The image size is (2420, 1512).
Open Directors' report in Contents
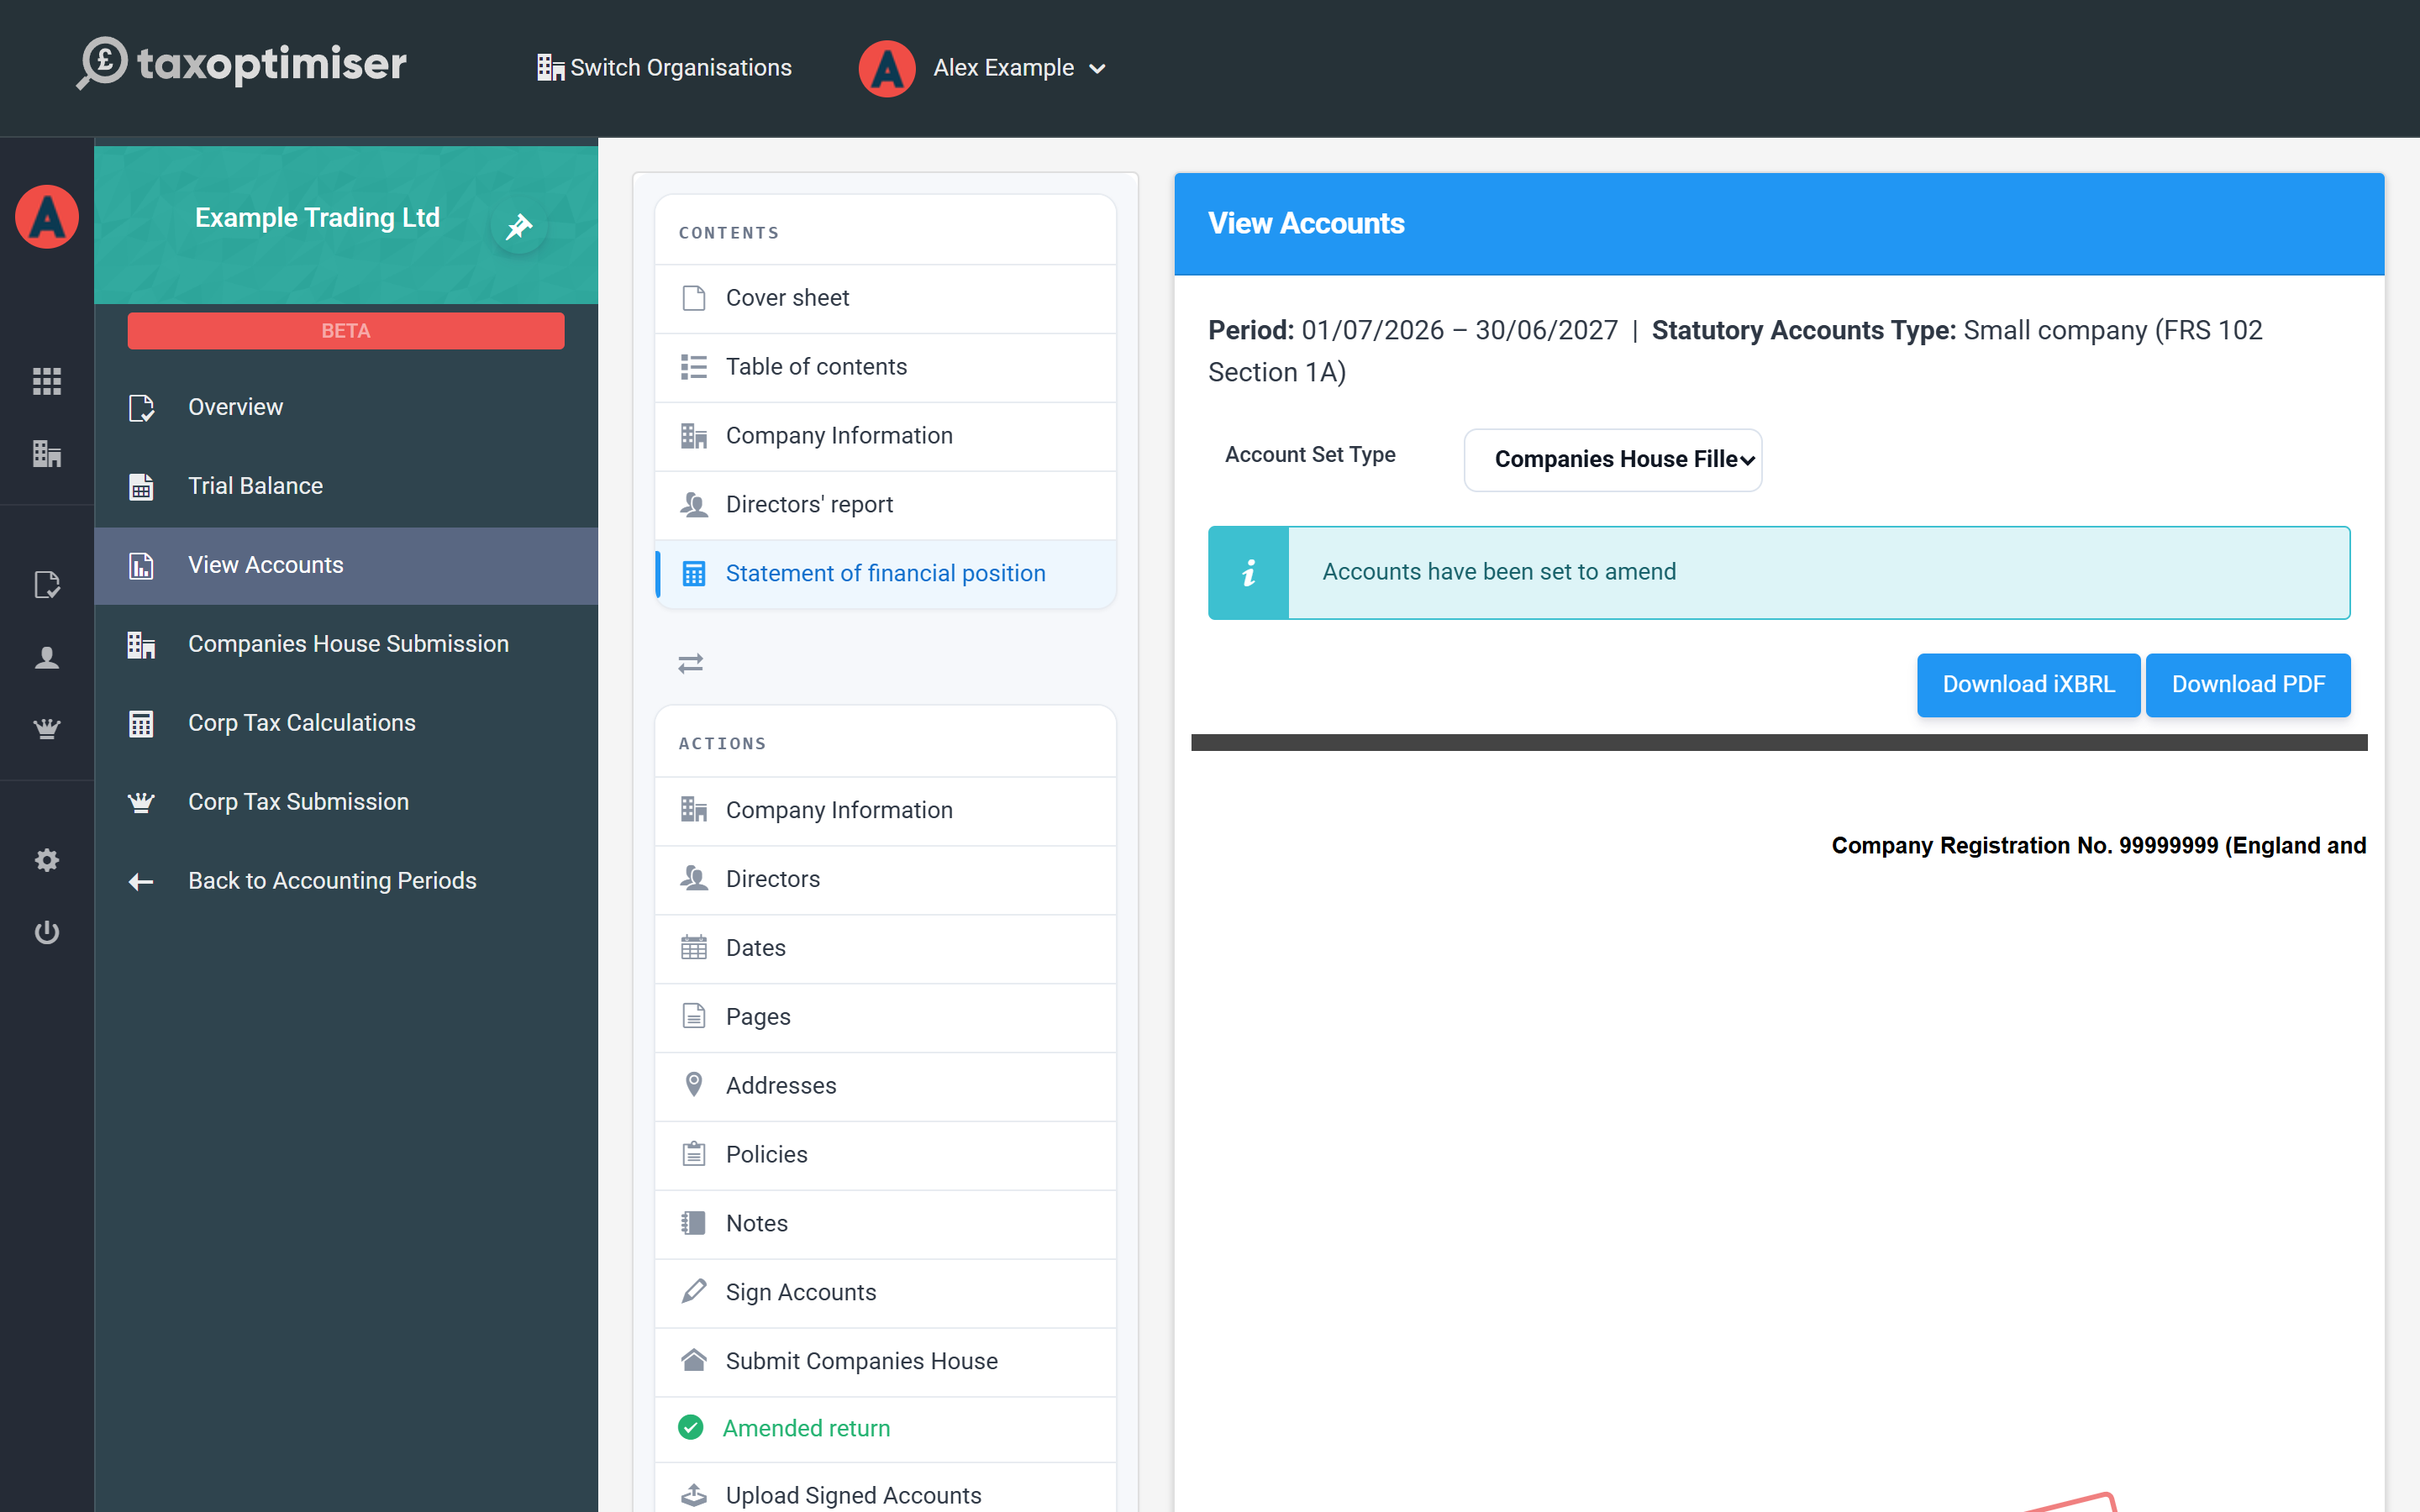tap(885, 505)
